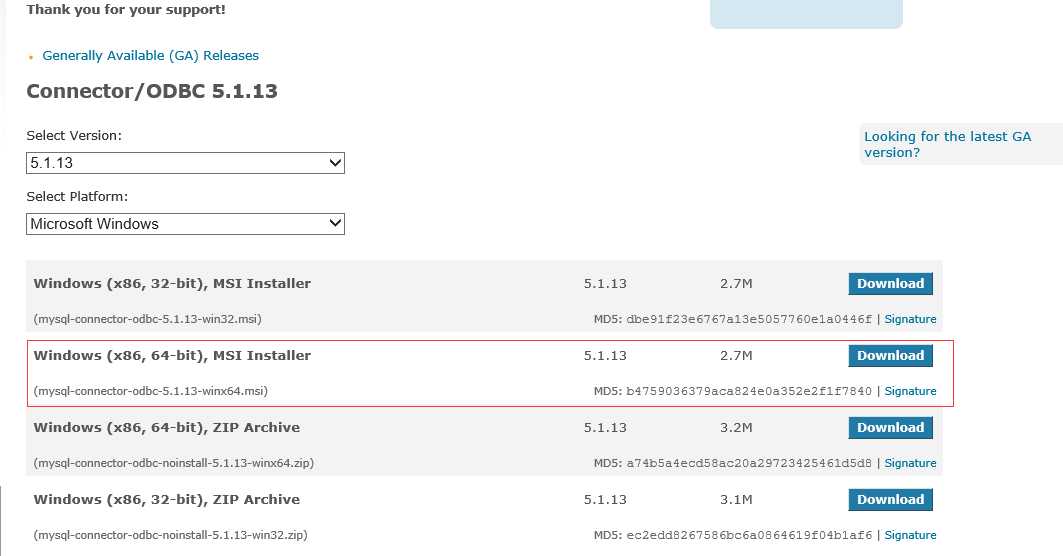Download Windows 32-bit ZIP Archive
Viewport: 1063px width, 556px height.
[x=890, y=500]
